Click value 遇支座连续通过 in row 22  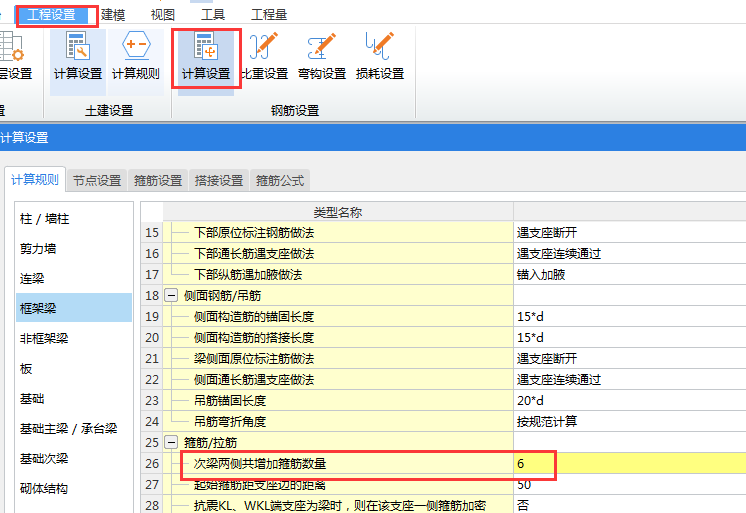pos(559,380)
